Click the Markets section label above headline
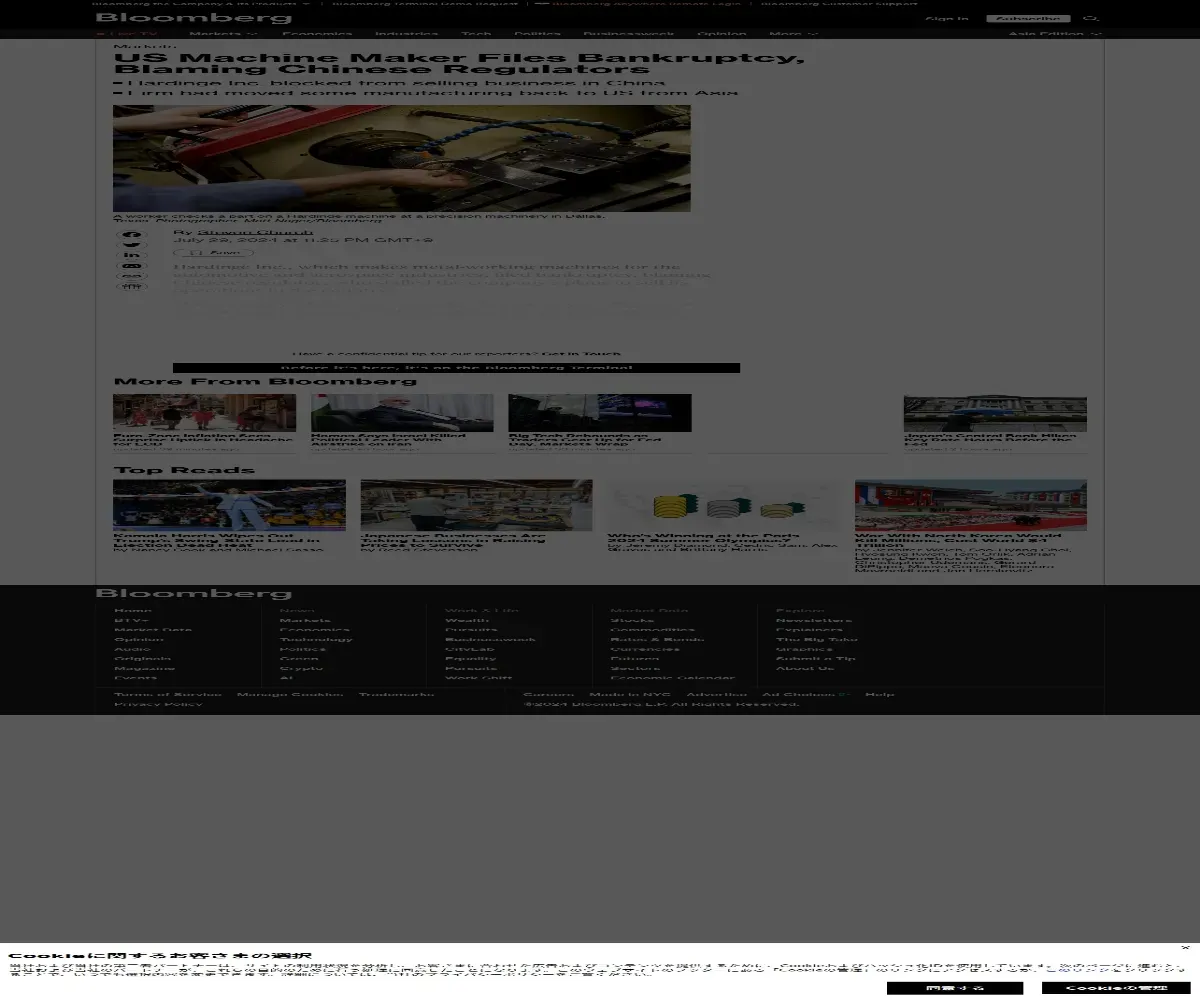 click(x=145, y=46)
